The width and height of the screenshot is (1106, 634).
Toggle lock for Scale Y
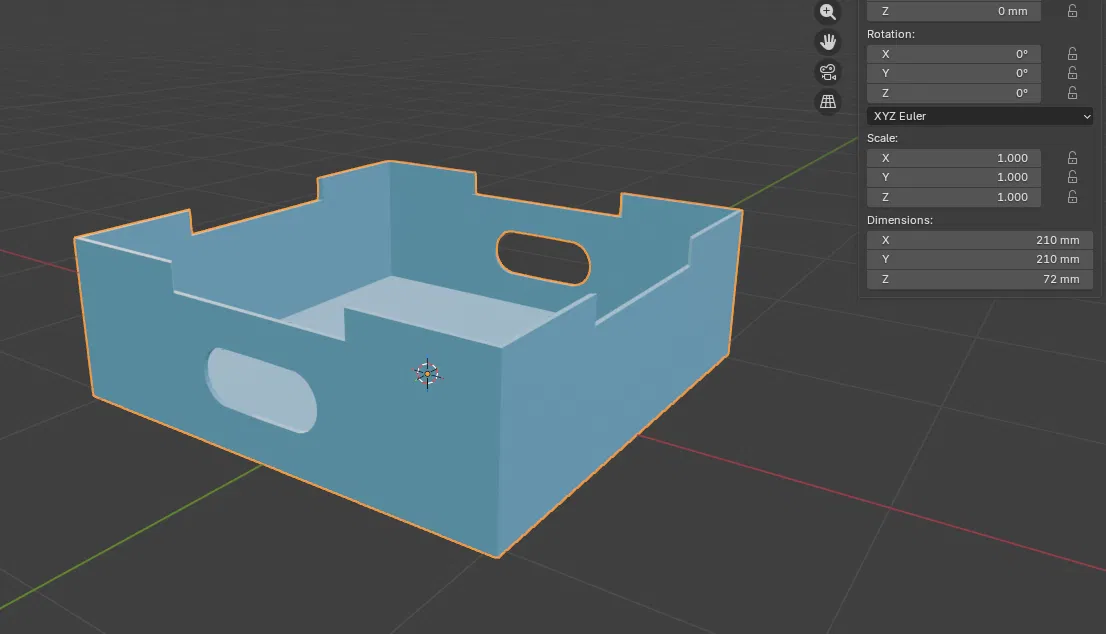[x=1072, y=177]
